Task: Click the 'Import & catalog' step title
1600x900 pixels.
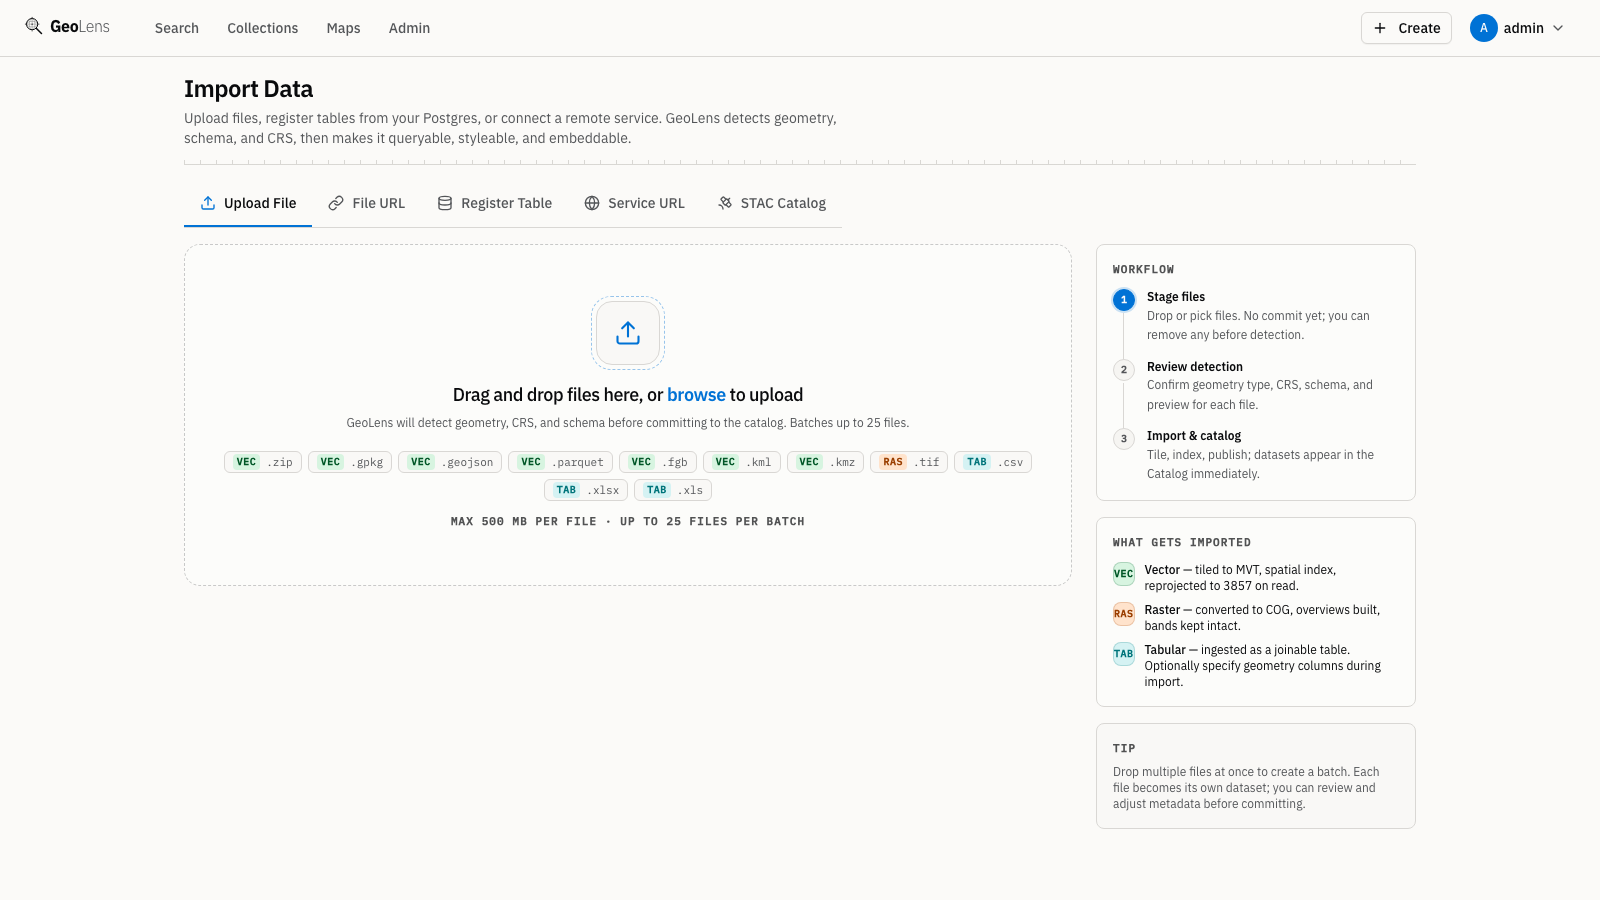Action: pos(1194,436)
